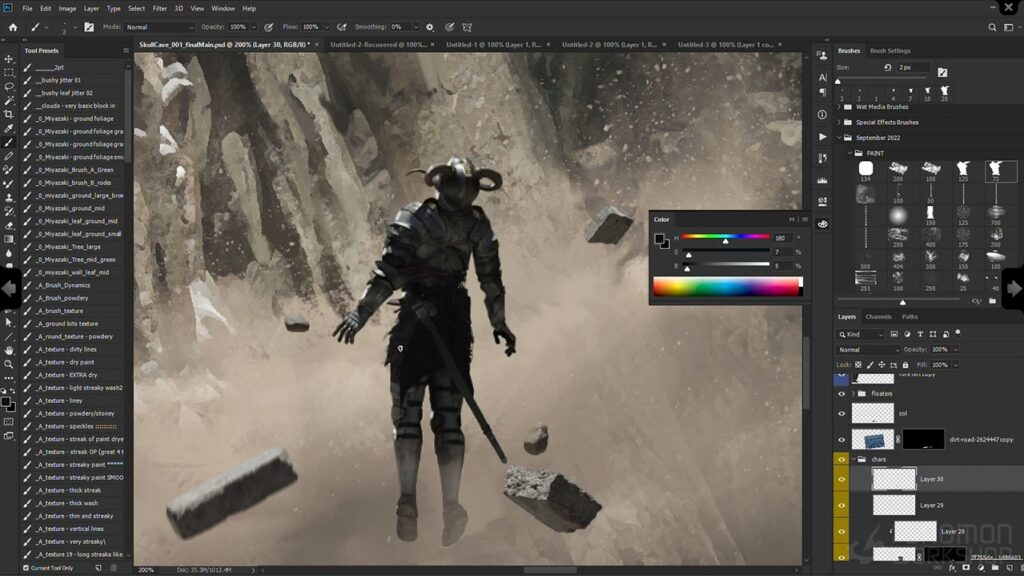
Task: Select the Magic Wand tool
Action: coord(8,101)
